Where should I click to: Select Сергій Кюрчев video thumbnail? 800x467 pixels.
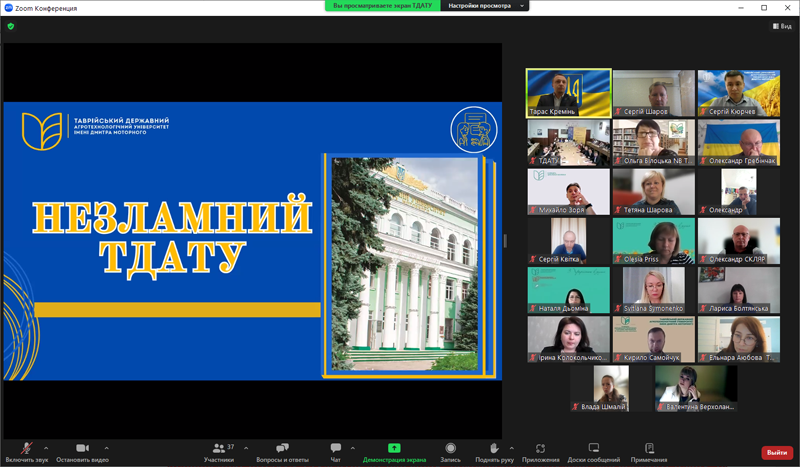pos(739,93)
